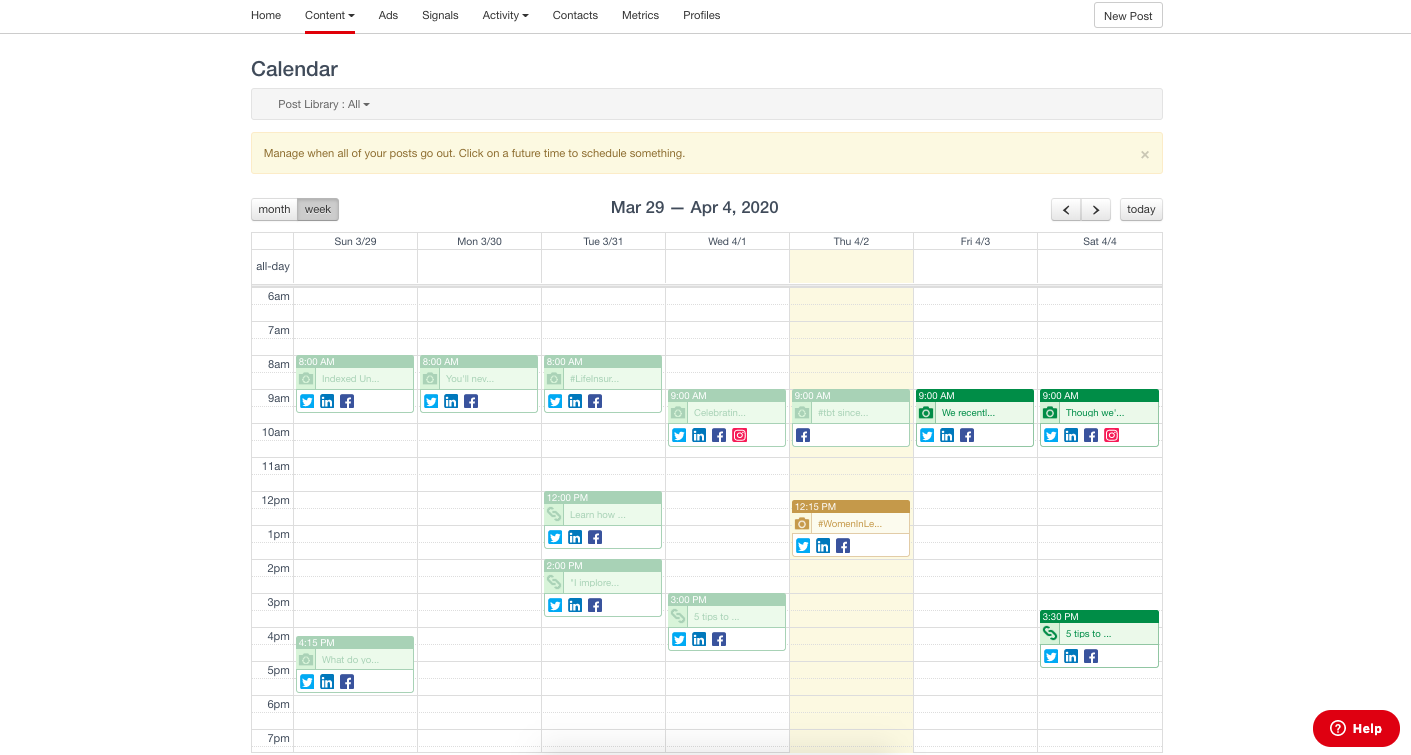Viewport: 1411px width, 755px height.
Task: Click Instagram icon on Sat 9:00 AM post
Action: [1111, 436]
